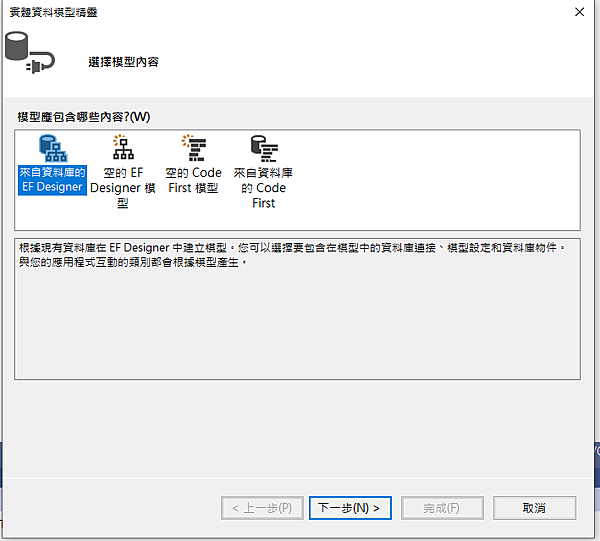The height and width of the screenshot is (541, 600).
Task: Click the disabled 上一步(P) button
Action: click(262, 508)
